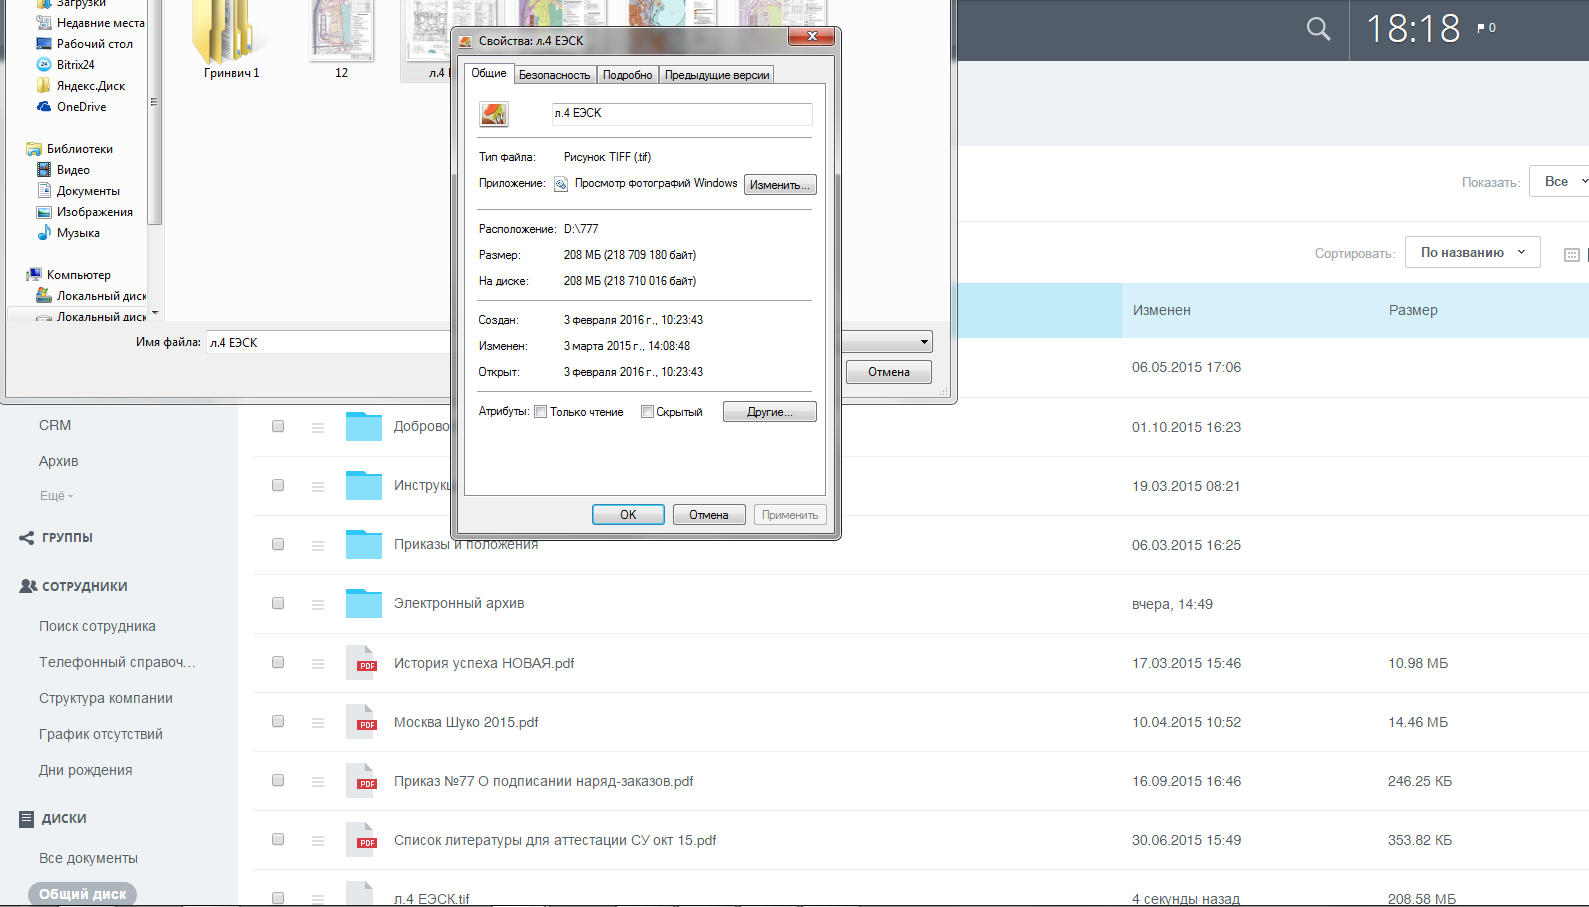This screenshot has width=1589, height=907.
Task: Click the grid view icon beside sort
Action: 1572,254
